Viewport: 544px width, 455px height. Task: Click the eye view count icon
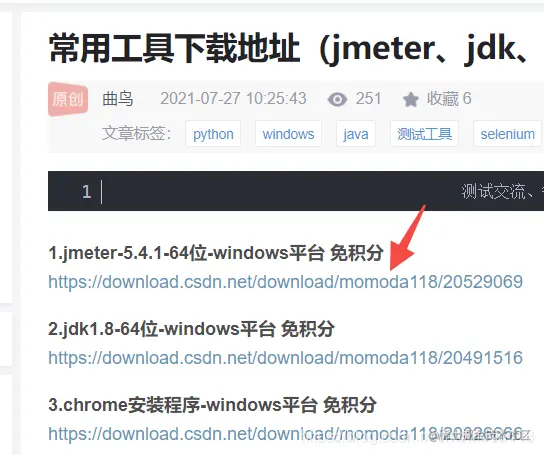(x=337, y=99)
